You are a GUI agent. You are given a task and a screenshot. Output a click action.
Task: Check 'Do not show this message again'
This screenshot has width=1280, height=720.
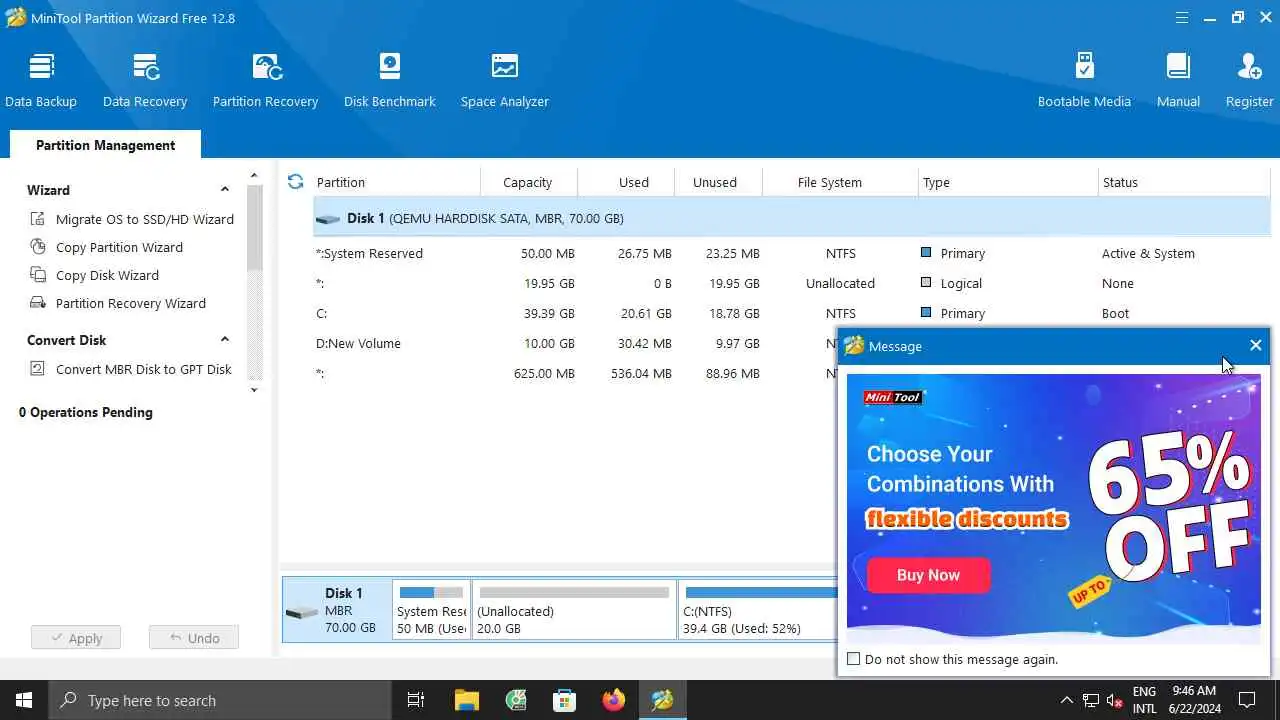coord(853,659)
